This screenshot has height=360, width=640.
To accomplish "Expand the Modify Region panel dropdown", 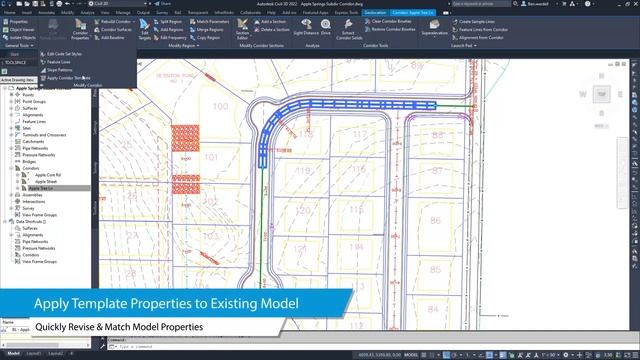I will [x=184, y=46].
